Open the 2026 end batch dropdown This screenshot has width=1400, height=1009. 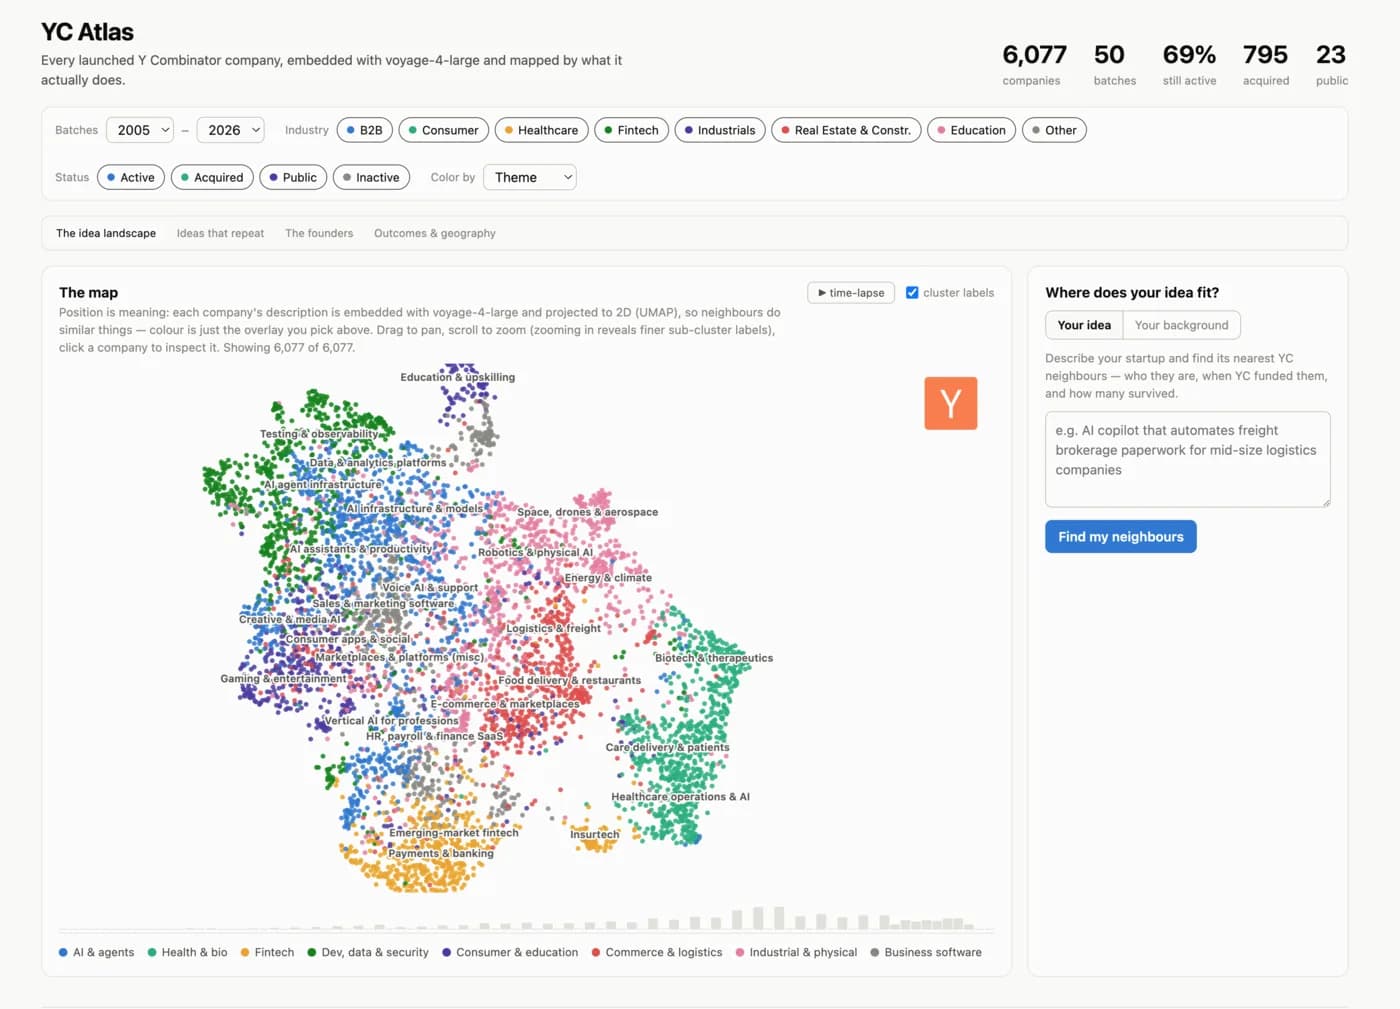231,130
